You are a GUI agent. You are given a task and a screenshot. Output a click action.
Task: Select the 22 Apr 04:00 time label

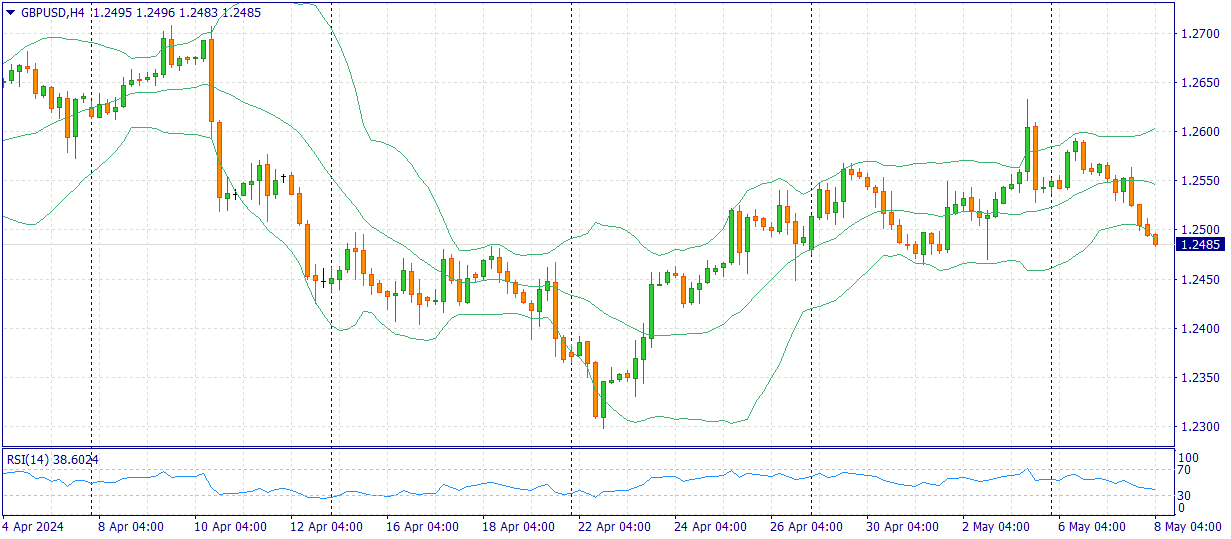point(613,526)
